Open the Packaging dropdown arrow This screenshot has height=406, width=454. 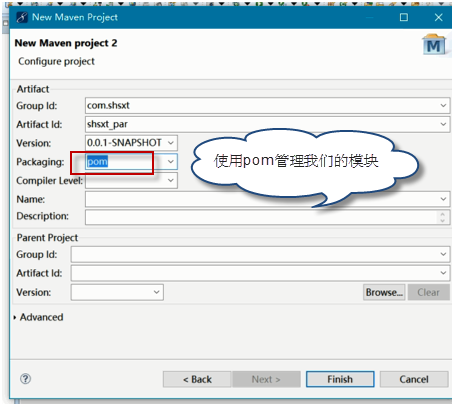171,162
